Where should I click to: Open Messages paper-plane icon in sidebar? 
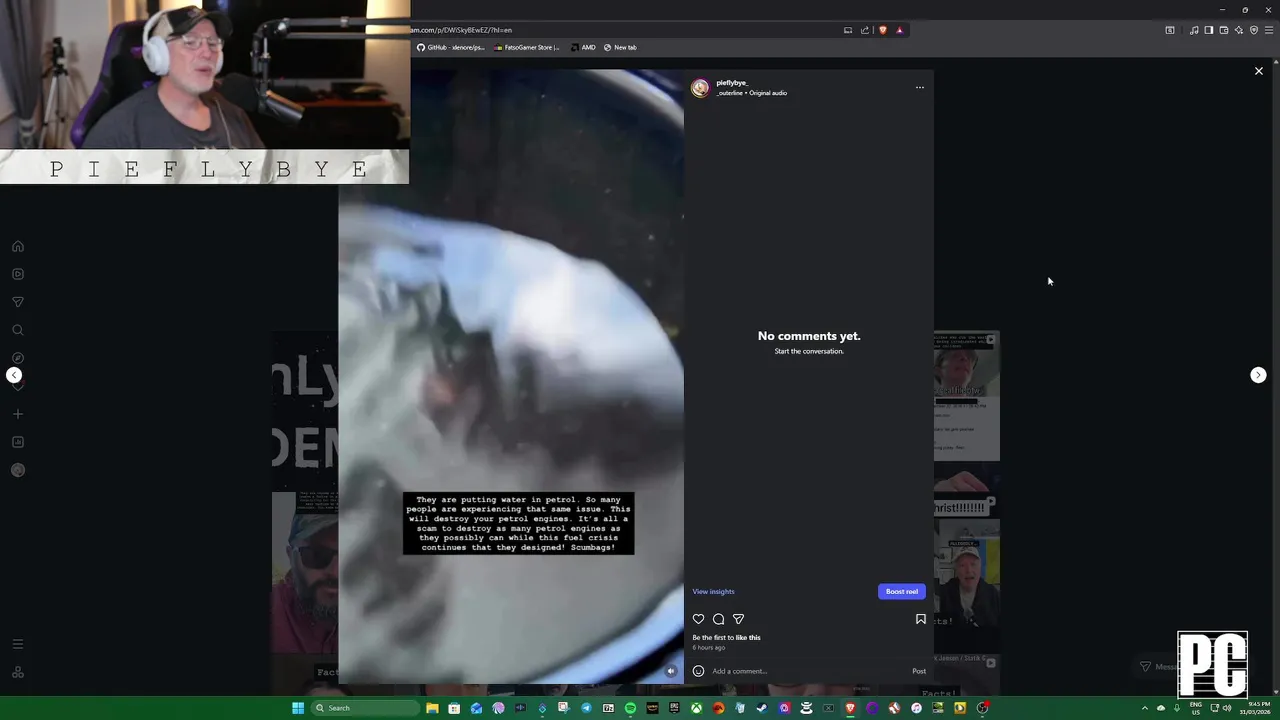pos(17,302)
